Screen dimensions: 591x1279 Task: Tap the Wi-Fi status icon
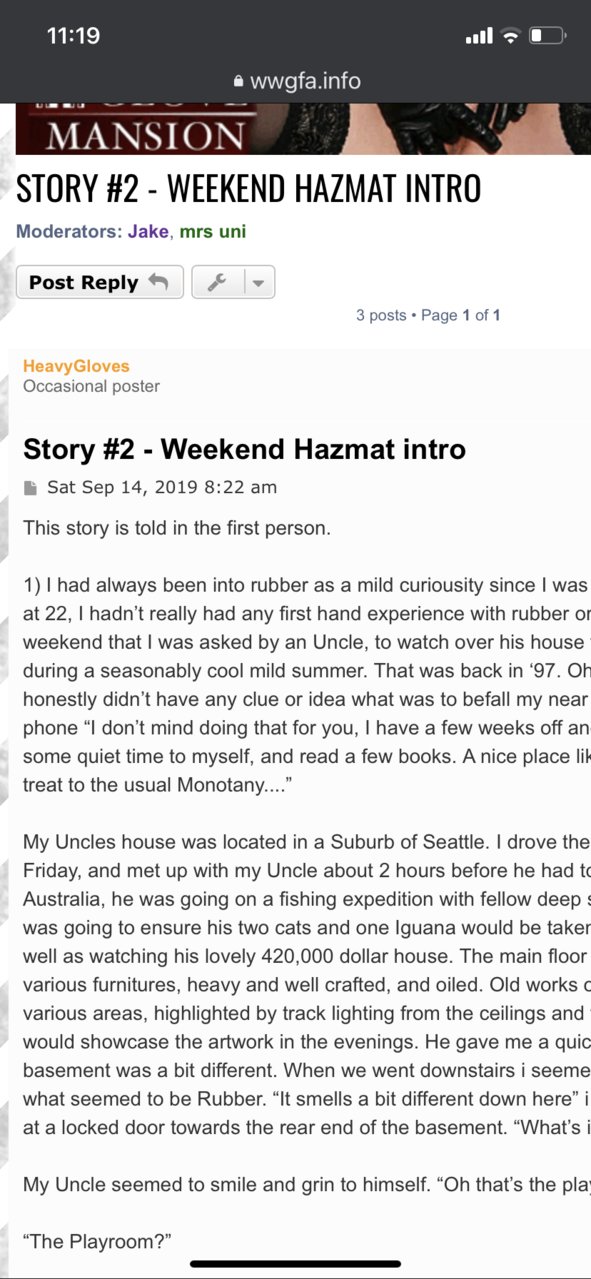(510, 36)
